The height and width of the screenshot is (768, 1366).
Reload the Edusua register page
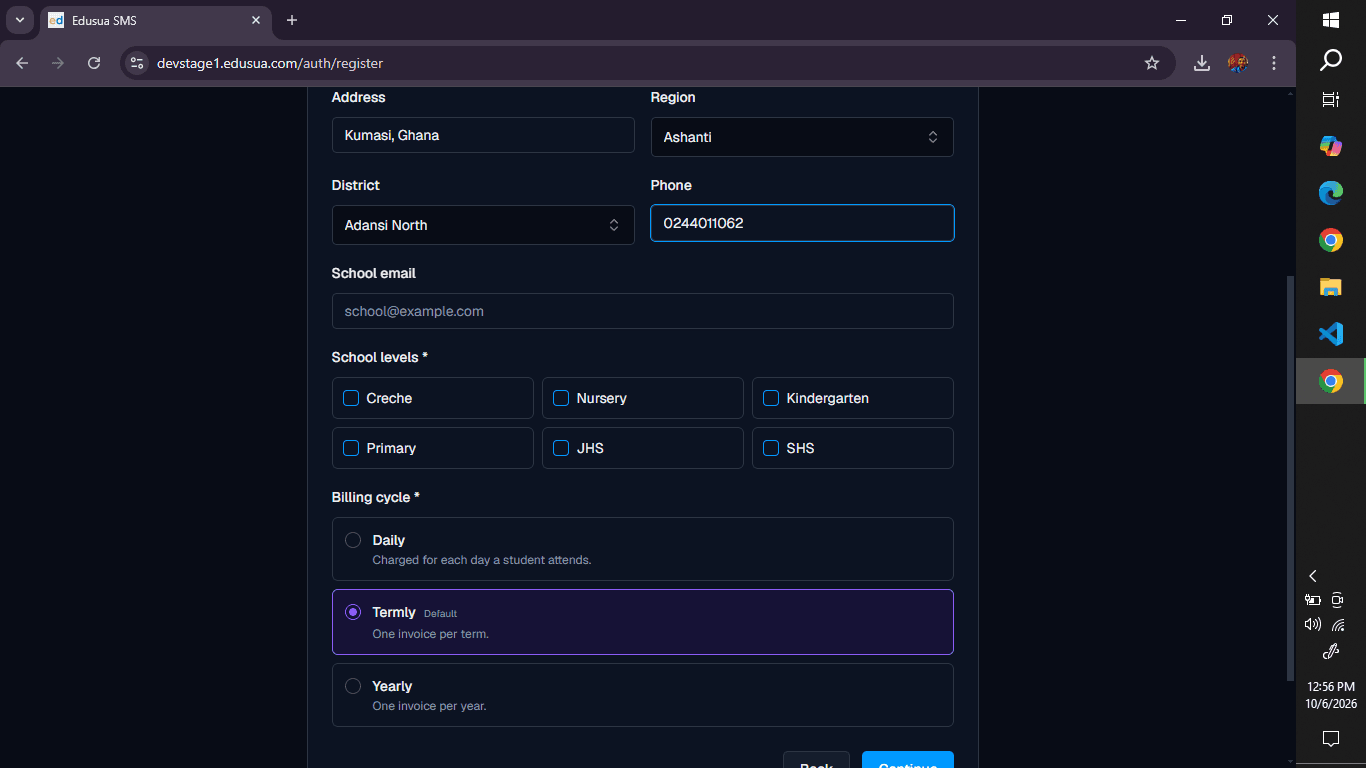tap(94, 63)
